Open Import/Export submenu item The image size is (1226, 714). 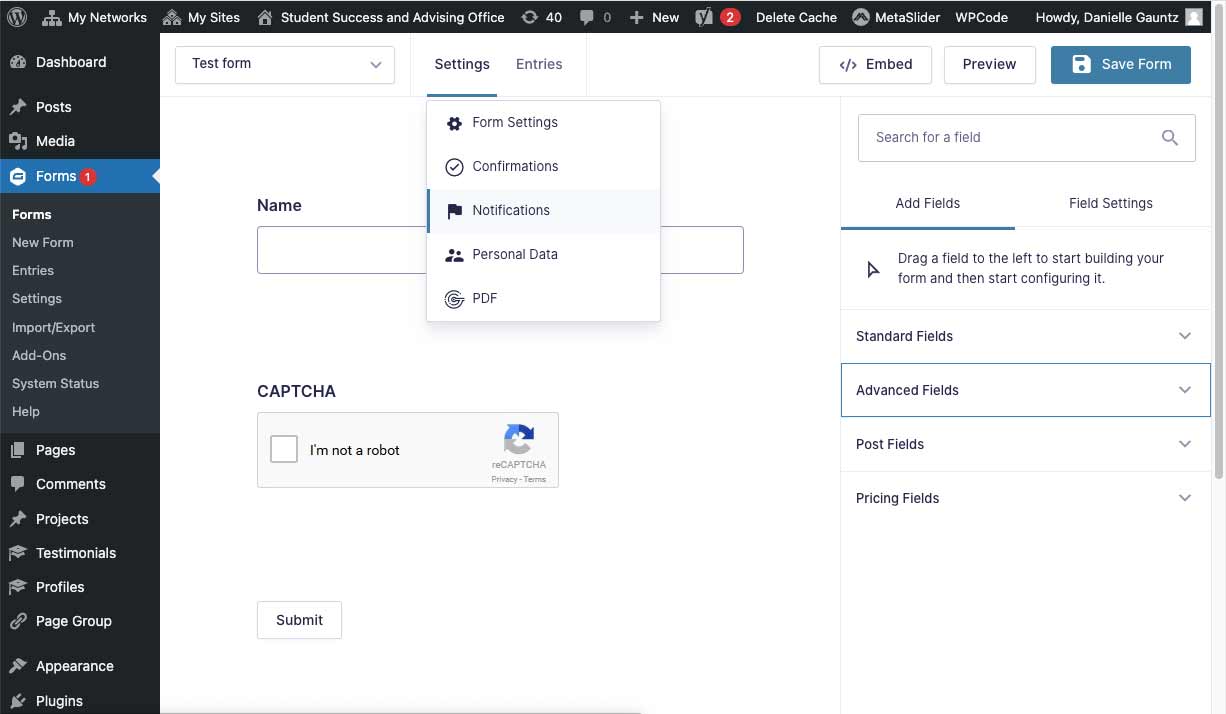[54, 327]
